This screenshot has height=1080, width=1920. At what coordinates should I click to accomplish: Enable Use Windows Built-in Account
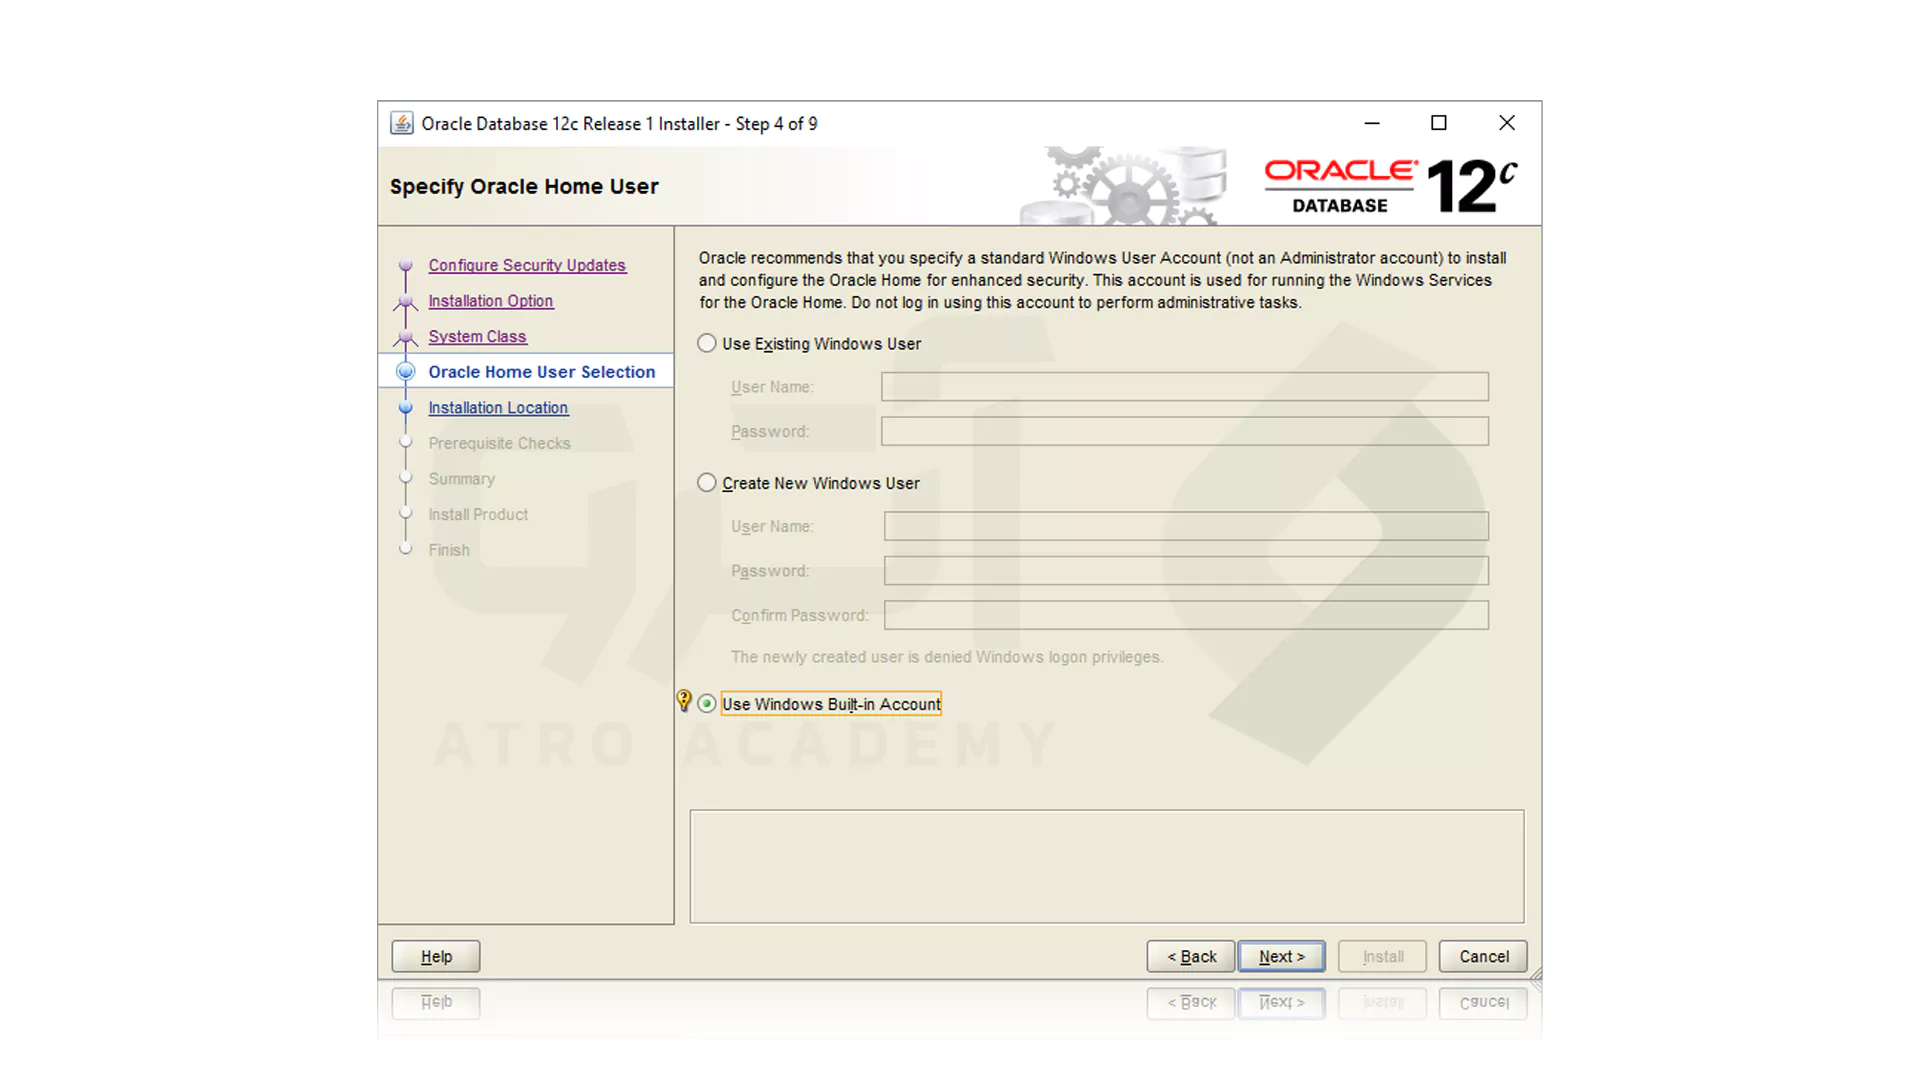click(707, 703)
